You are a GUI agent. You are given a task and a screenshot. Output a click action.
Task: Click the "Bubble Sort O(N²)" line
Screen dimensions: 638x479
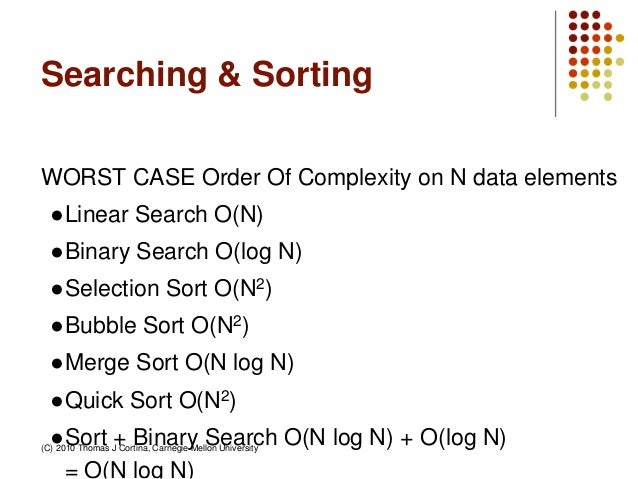(x=156, y=326)
